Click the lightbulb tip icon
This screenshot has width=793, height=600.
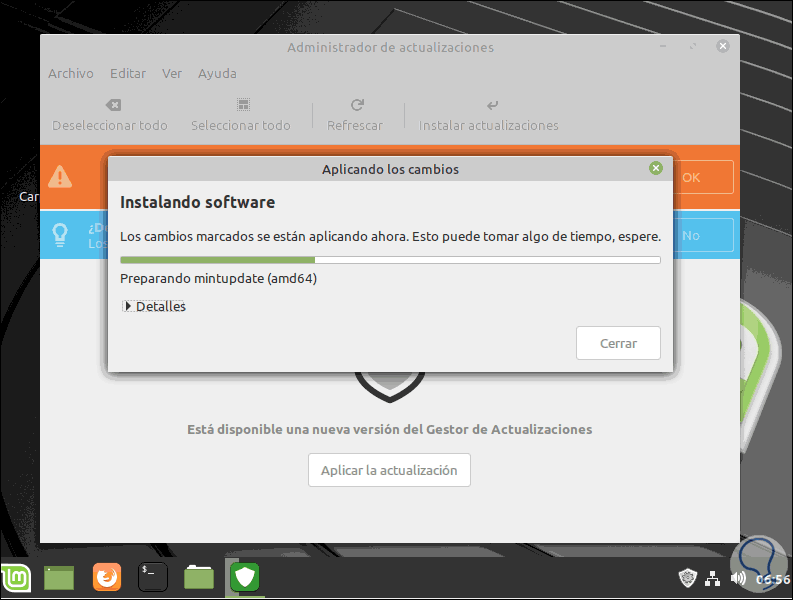pyautogui.click(x=60, y=235)
